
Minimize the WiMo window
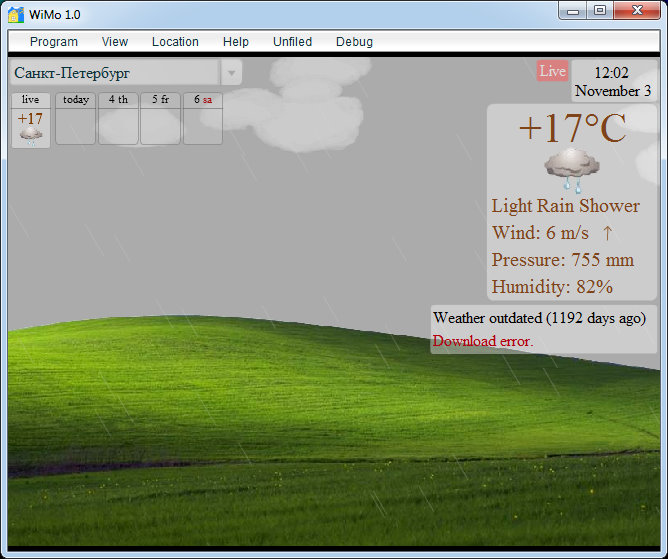[573, 11]
